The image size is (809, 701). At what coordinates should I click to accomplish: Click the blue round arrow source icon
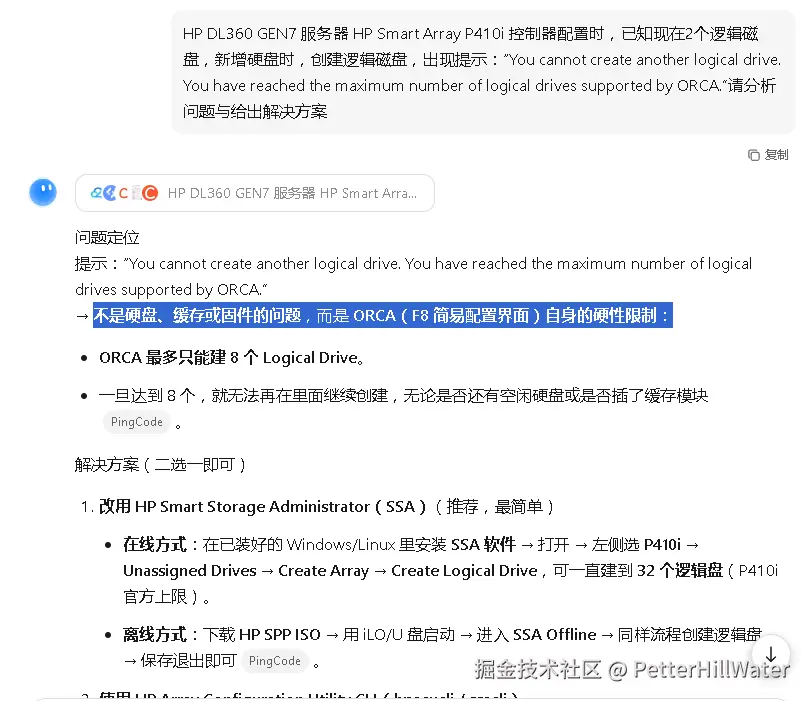109,193
